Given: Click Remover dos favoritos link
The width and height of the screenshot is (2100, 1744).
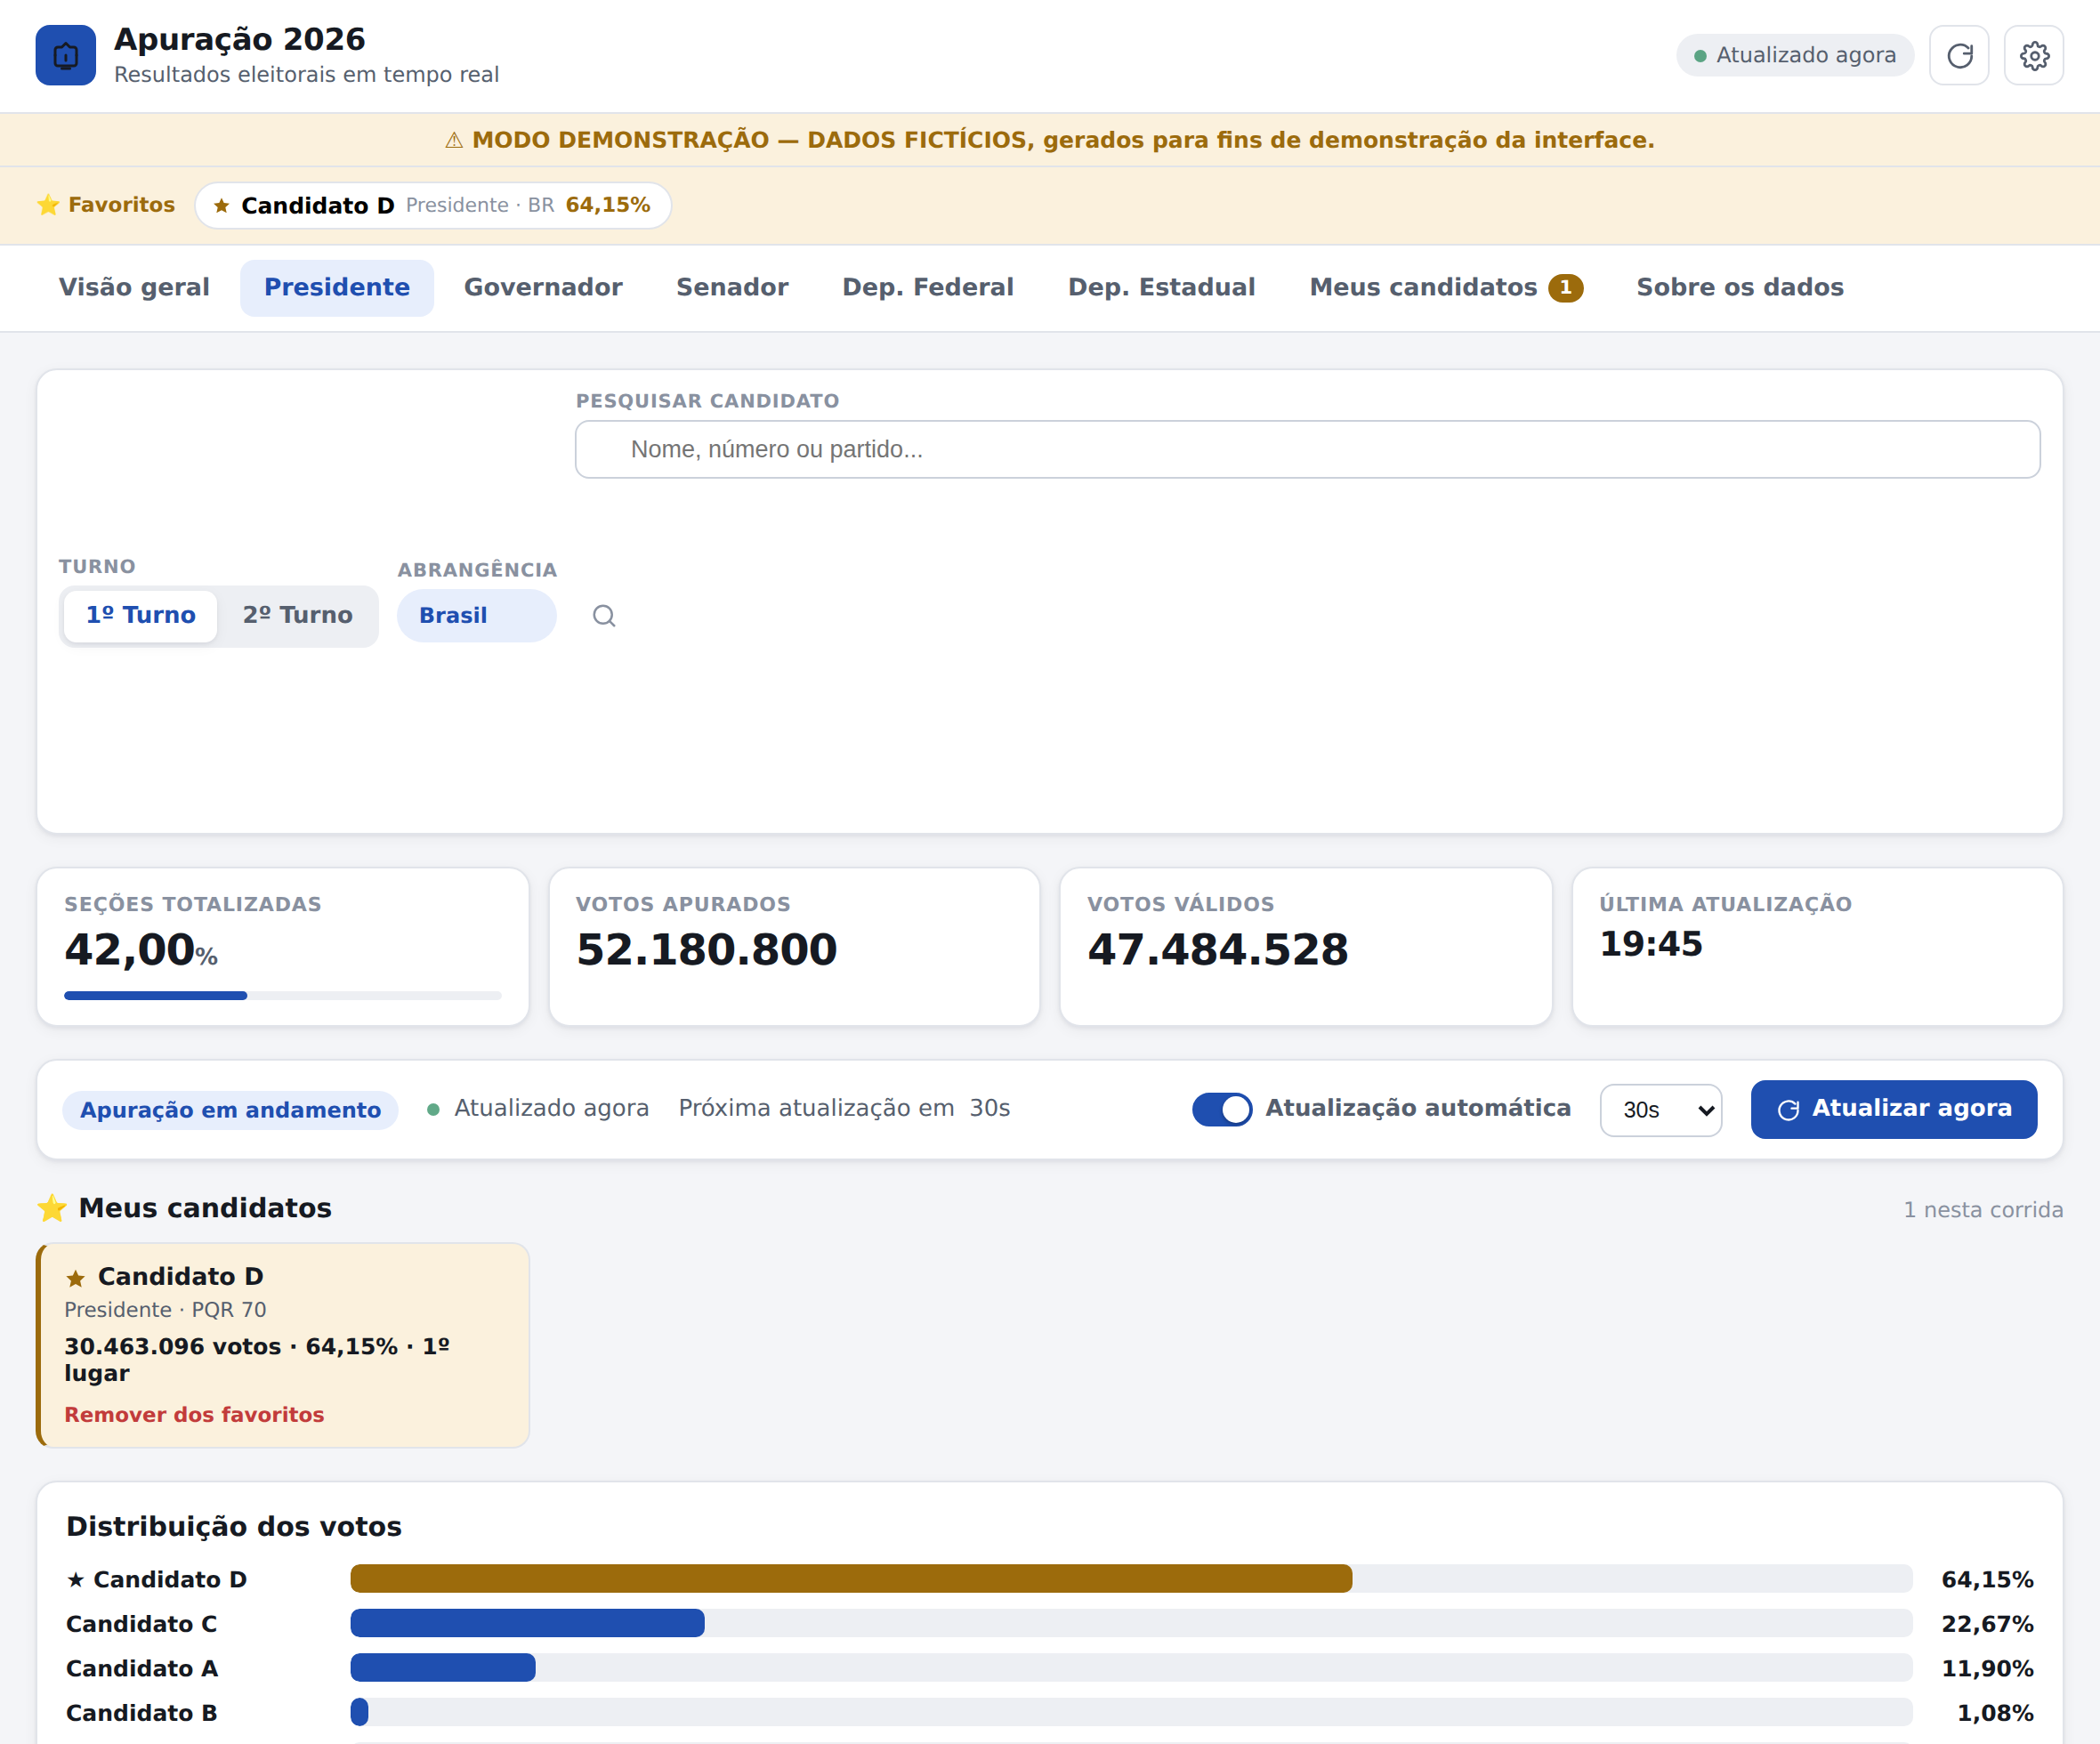Looking at the screenshot, I should [x=194, y=1415].
